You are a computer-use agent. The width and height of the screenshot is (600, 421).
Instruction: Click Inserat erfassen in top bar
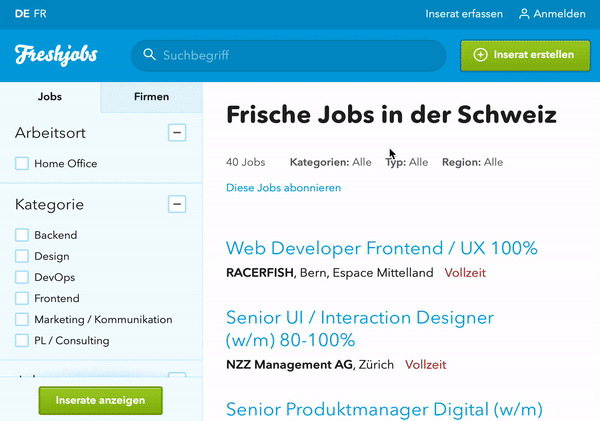[x=461, y=14]
